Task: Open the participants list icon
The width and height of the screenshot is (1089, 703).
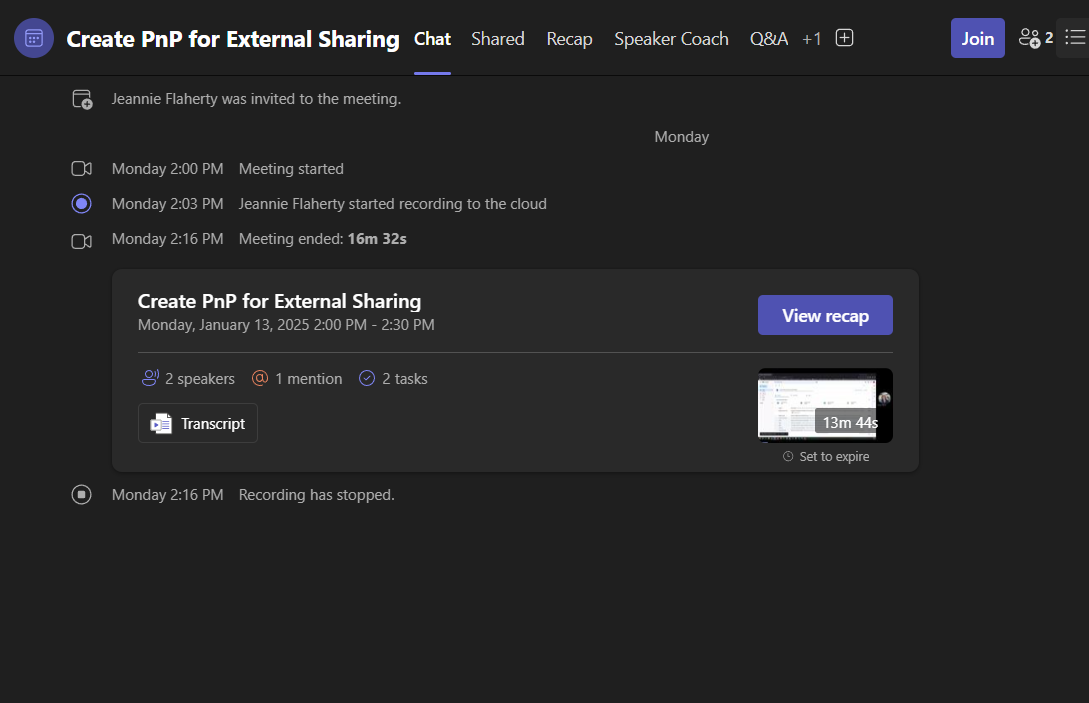Action: pos(1030,38)
